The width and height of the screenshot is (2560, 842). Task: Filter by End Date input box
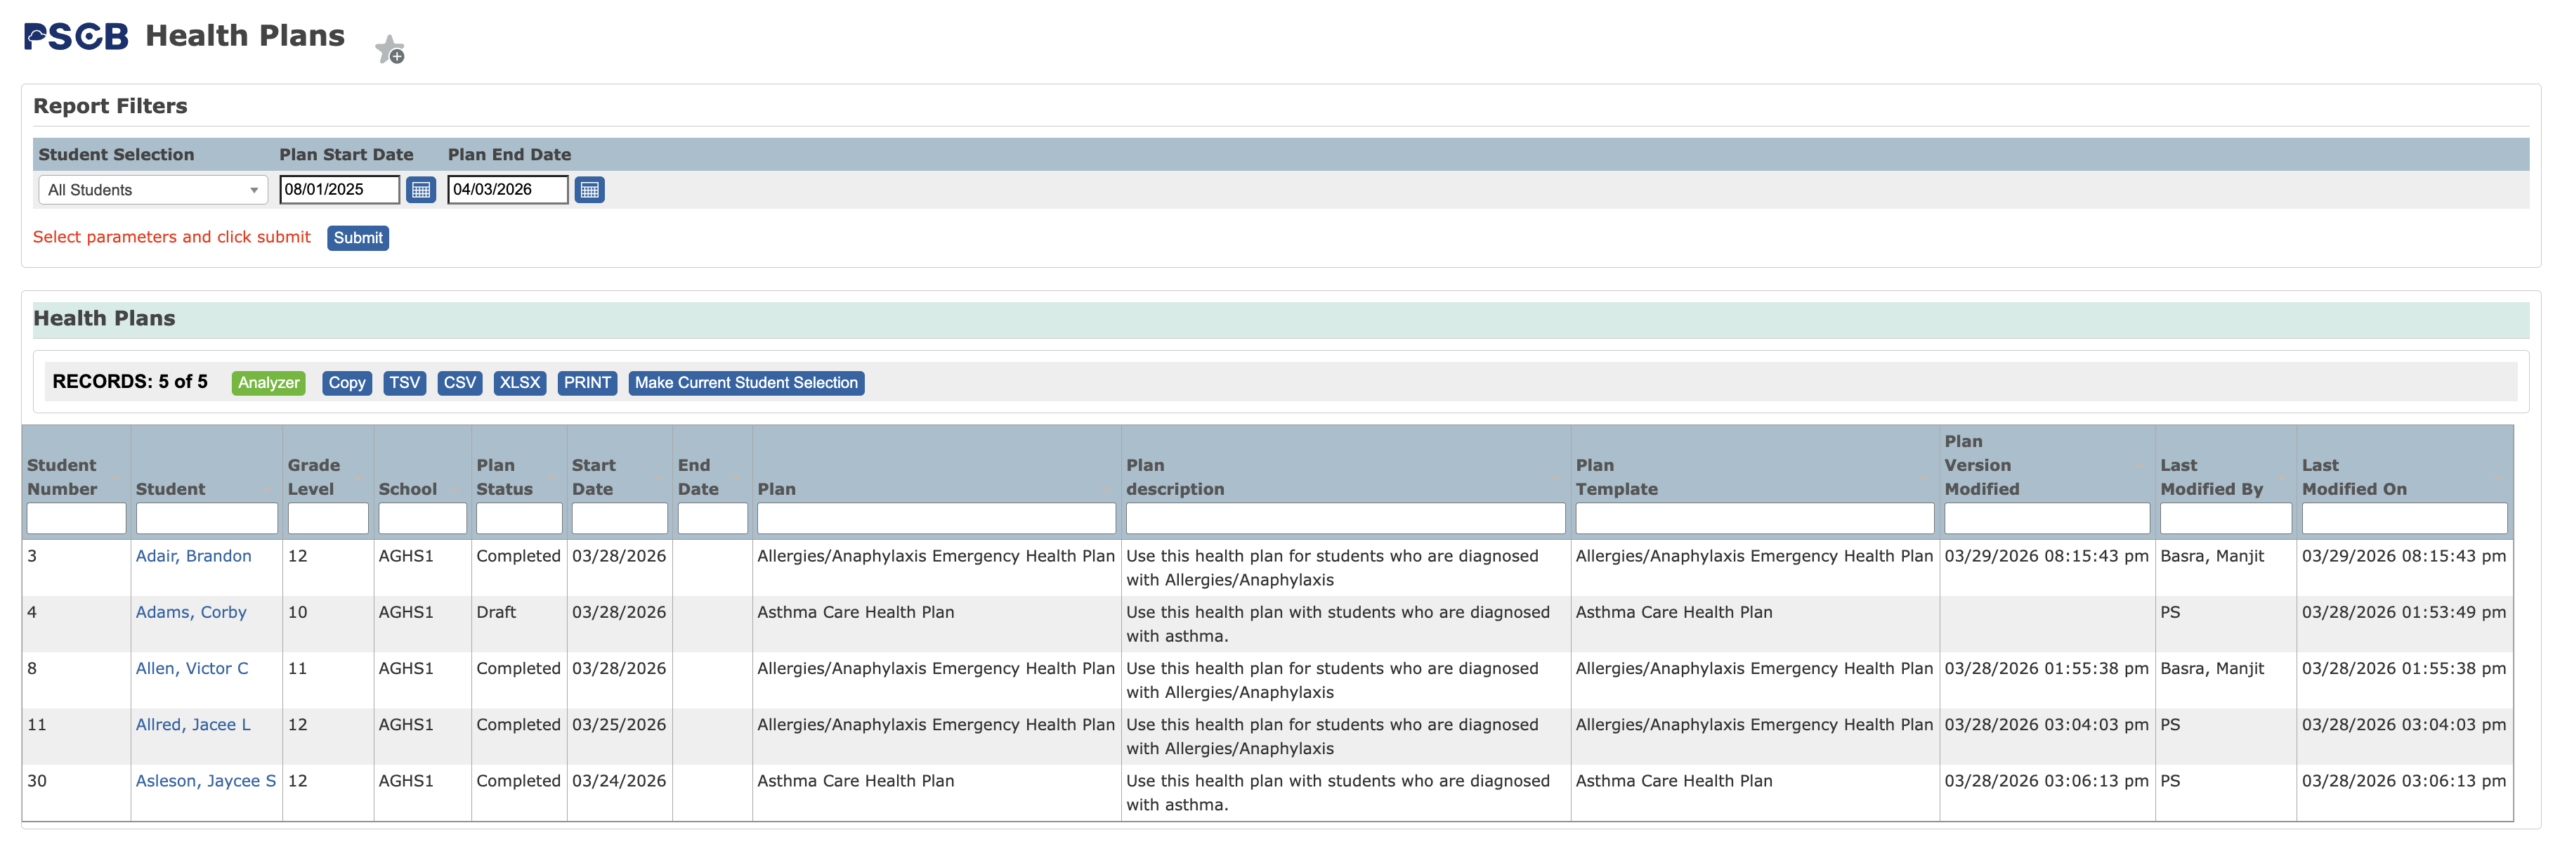(712, 518)
